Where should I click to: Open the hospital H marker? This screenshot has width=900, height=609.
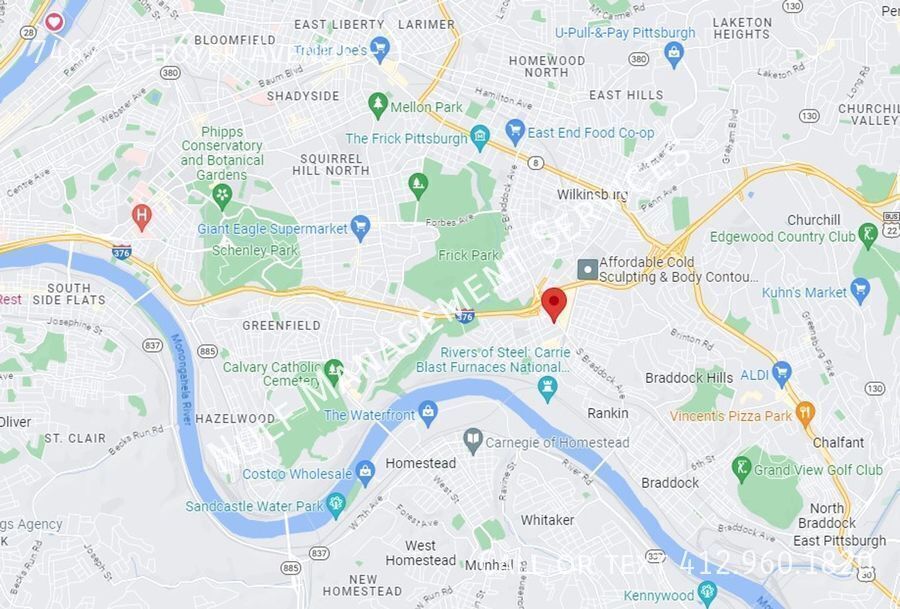pyautogui.click(x=141, y=217)
